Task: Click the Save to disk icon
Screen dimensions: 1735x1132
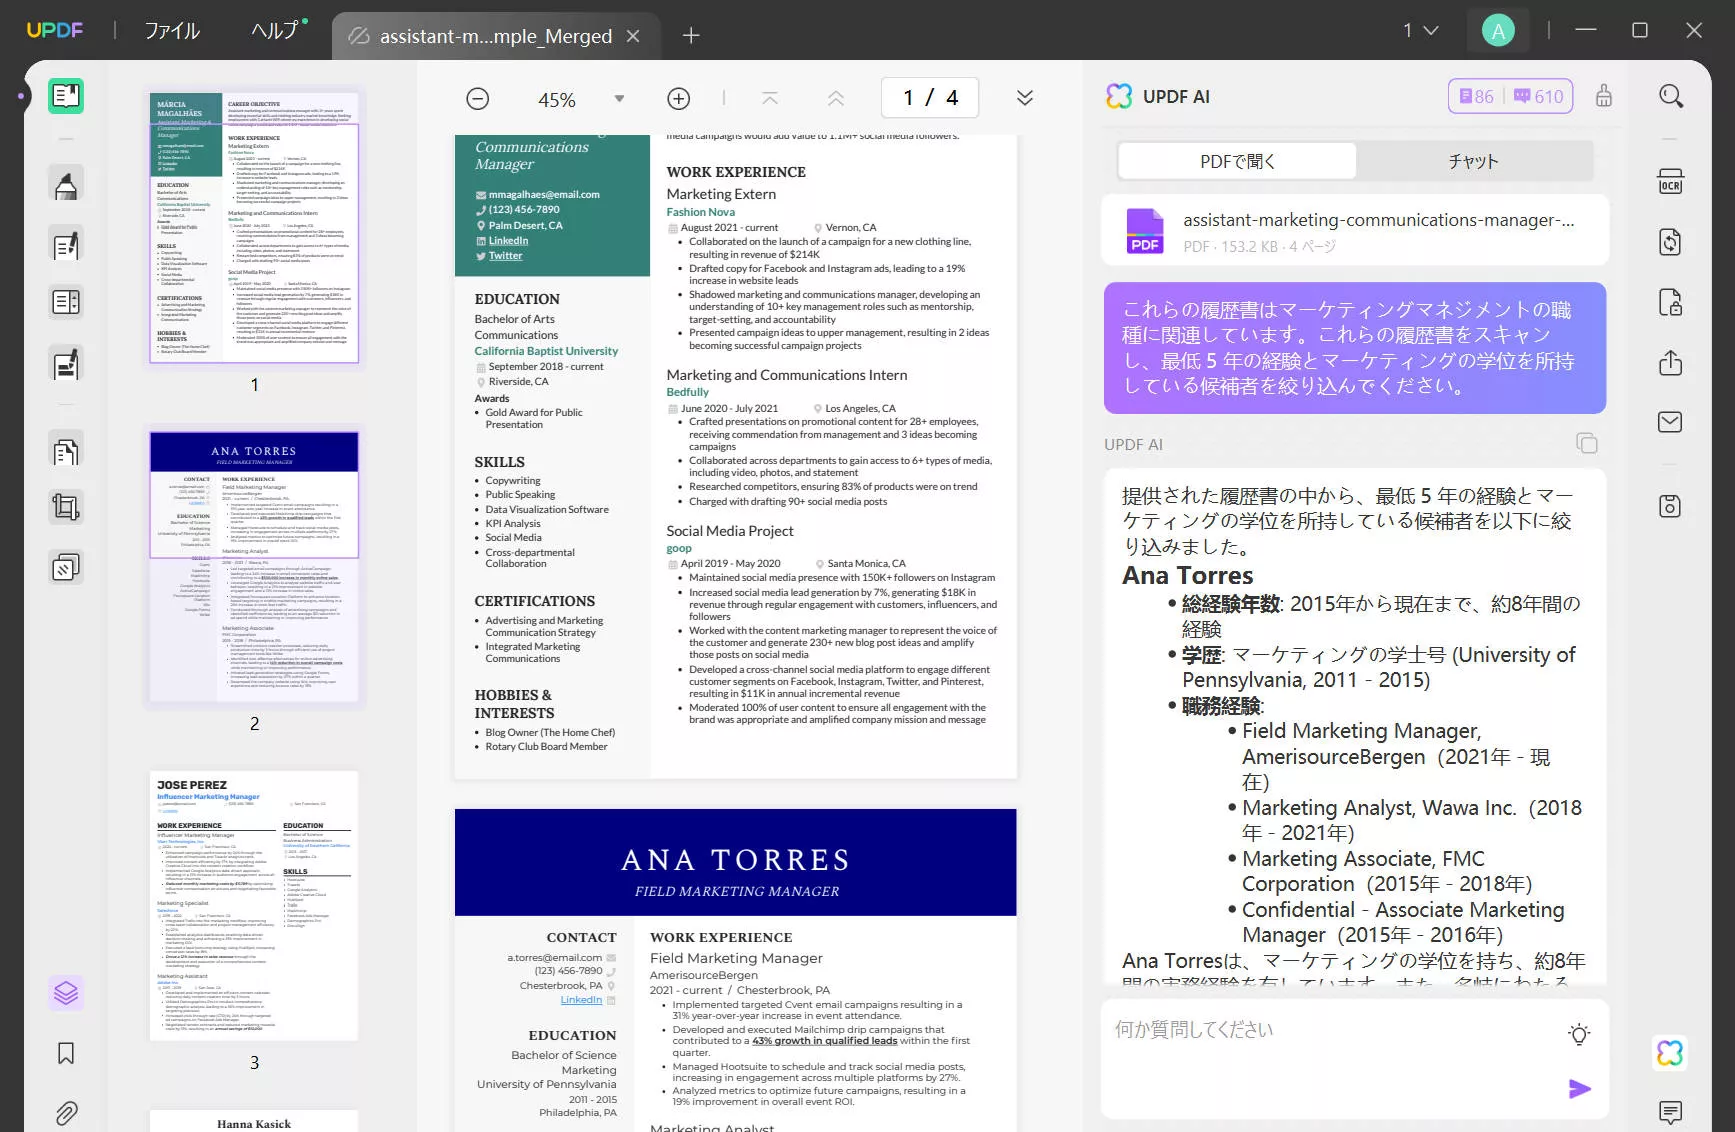Action: [1670, 506]
